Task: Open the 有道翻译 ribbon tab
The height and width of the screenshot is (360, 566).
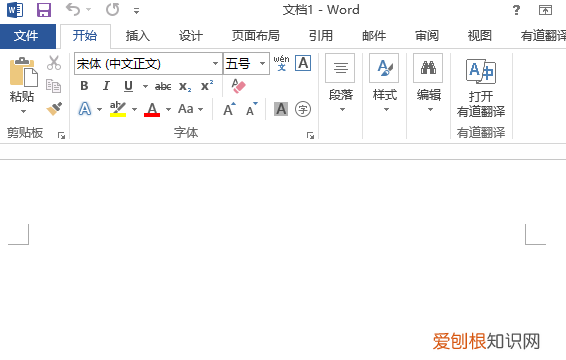Action: [543, 36]
